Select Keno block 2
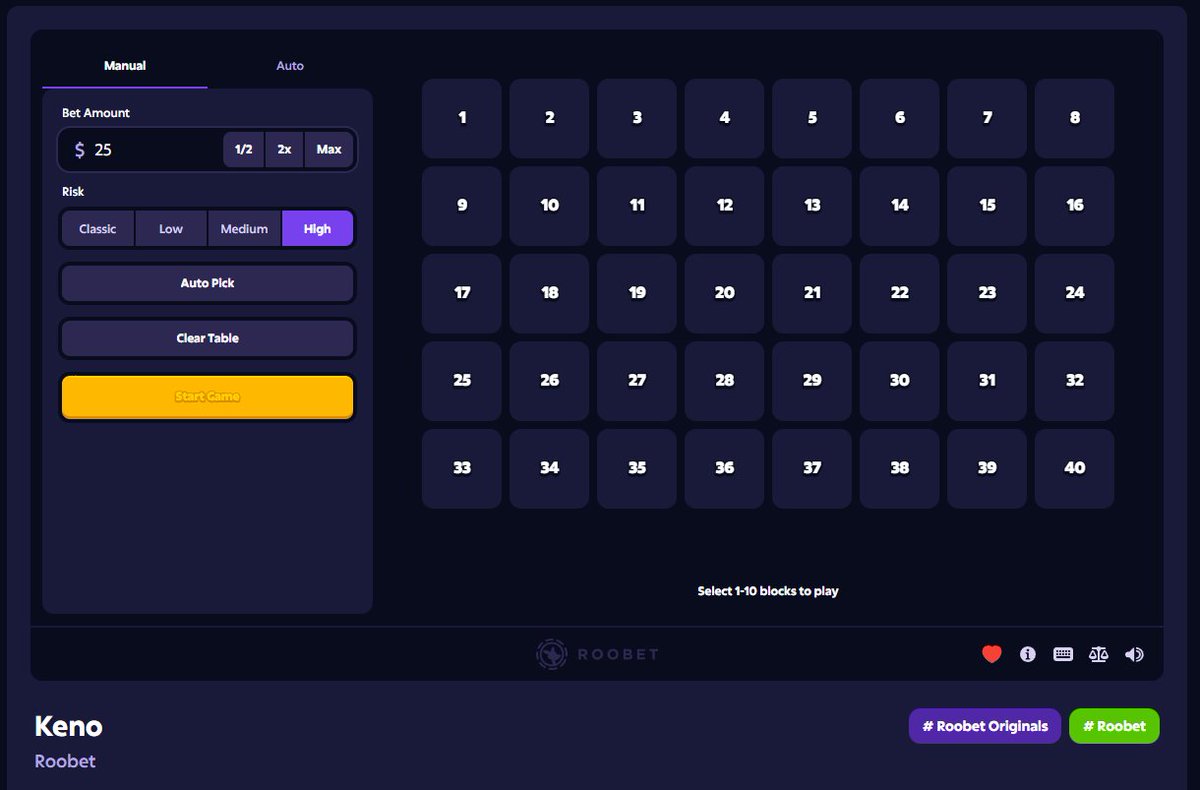Screen dimensions: 1200x790 tap(549, 118)
